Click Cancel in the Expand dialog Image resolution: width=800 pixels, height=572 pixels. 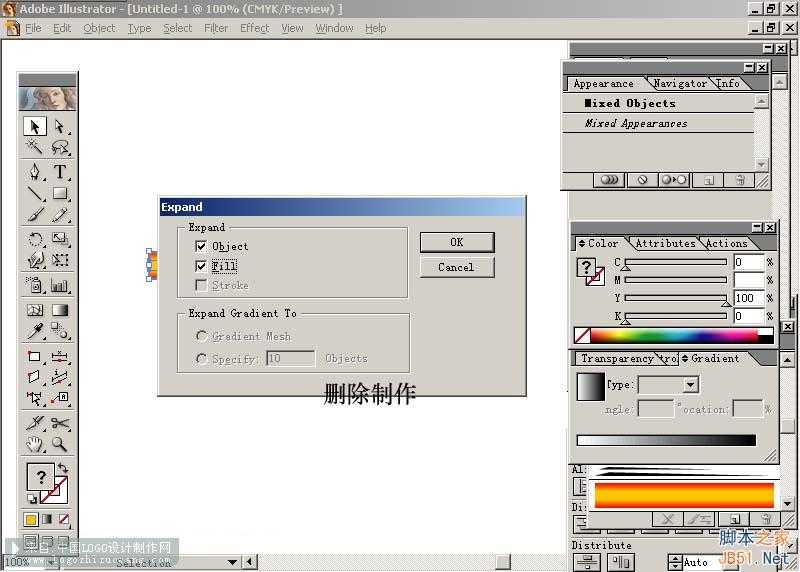click(x=457, y=267)
